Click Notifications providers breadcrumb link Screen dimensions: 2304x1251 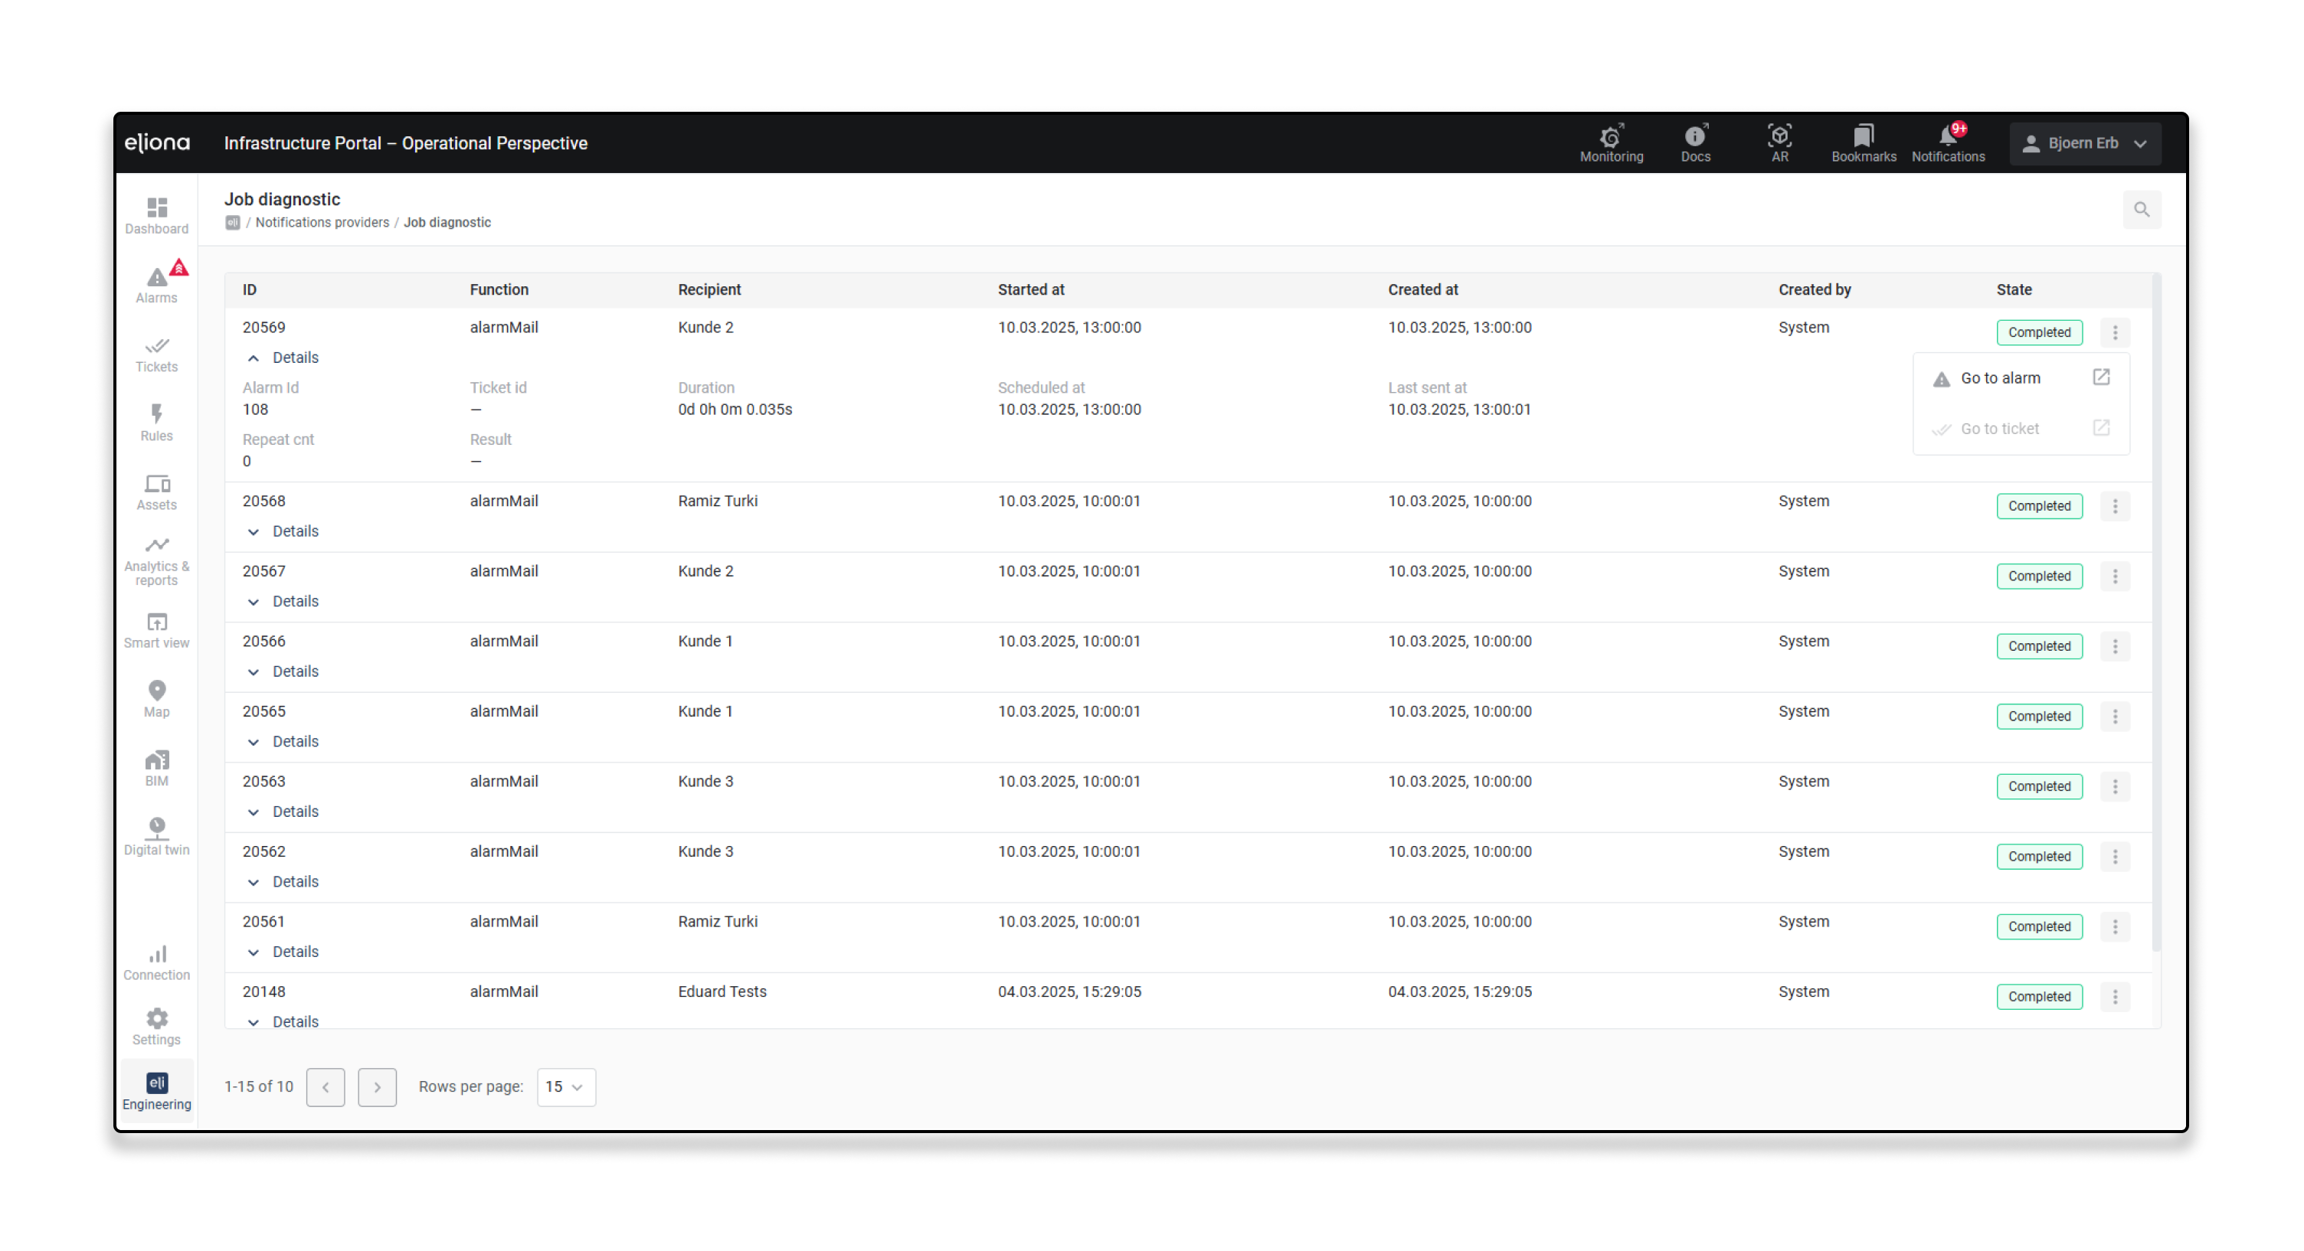[322, 222]
